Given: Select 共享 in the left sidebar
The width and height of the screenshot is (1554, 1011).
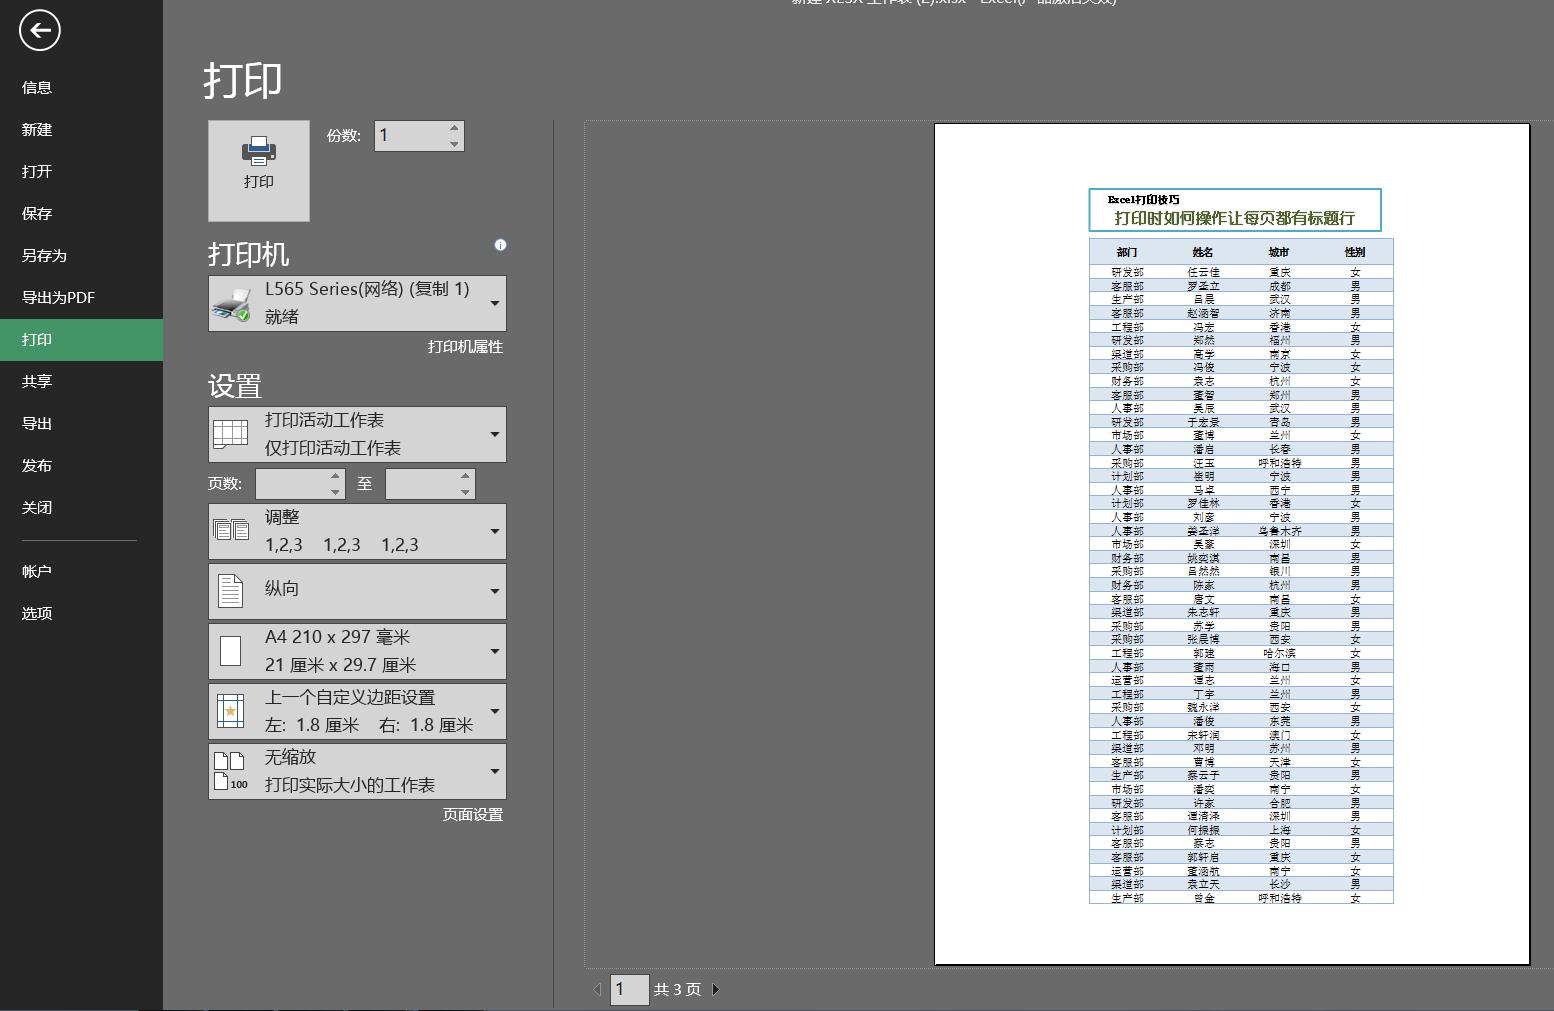Looking at the screenshot, I should pyautogui.click(x=36, y=381).
